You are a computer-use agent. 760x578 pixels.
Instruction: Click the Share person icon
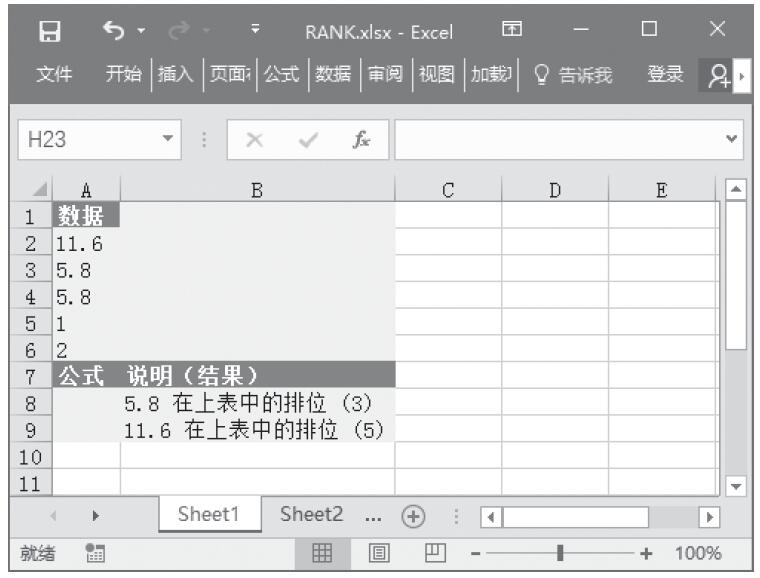718,75
